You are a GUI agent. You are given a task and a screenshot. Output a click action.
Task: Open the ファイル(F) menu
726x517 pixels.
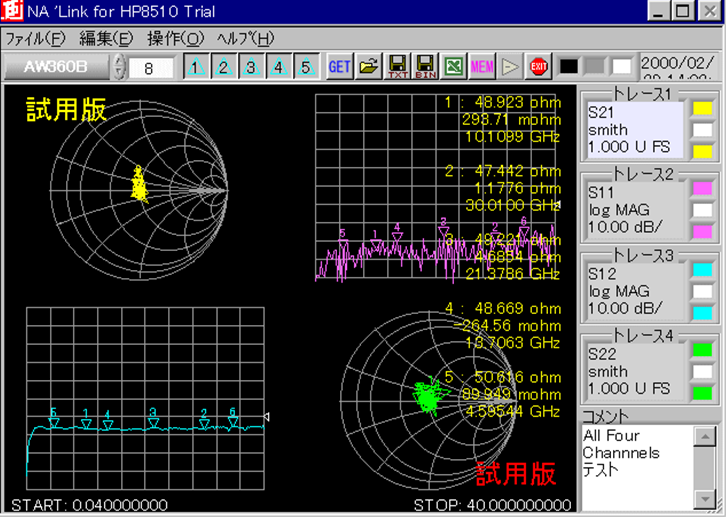pyautogui.click(x=35, y=38)
